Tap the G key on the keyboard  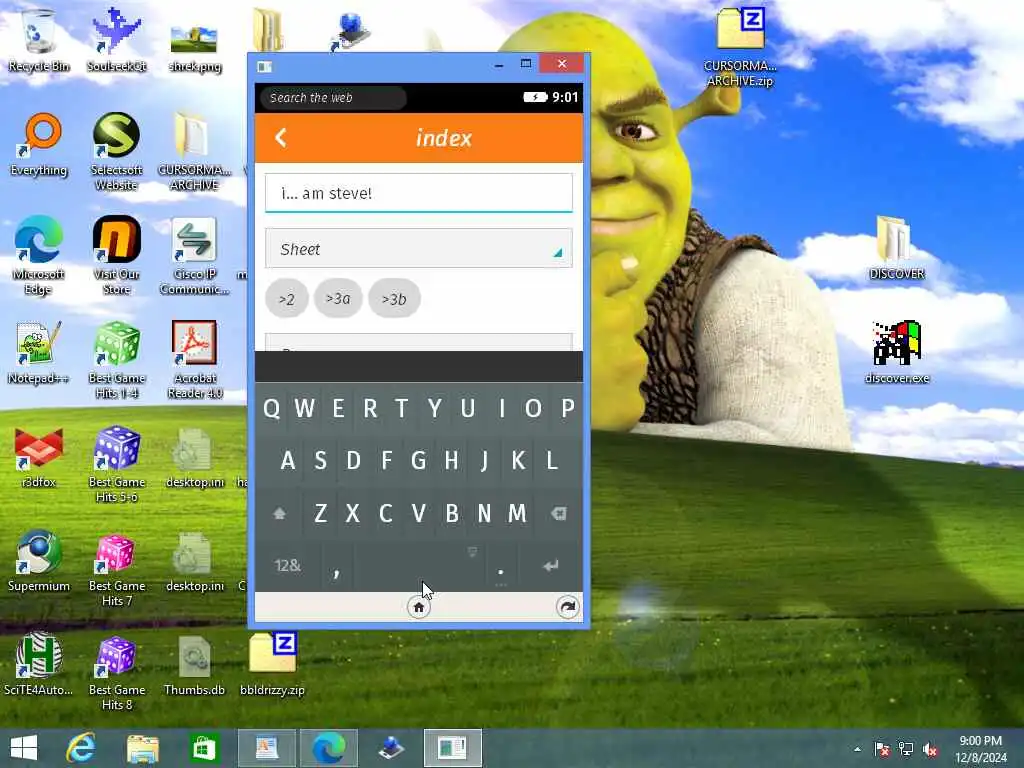pos(419,461)
